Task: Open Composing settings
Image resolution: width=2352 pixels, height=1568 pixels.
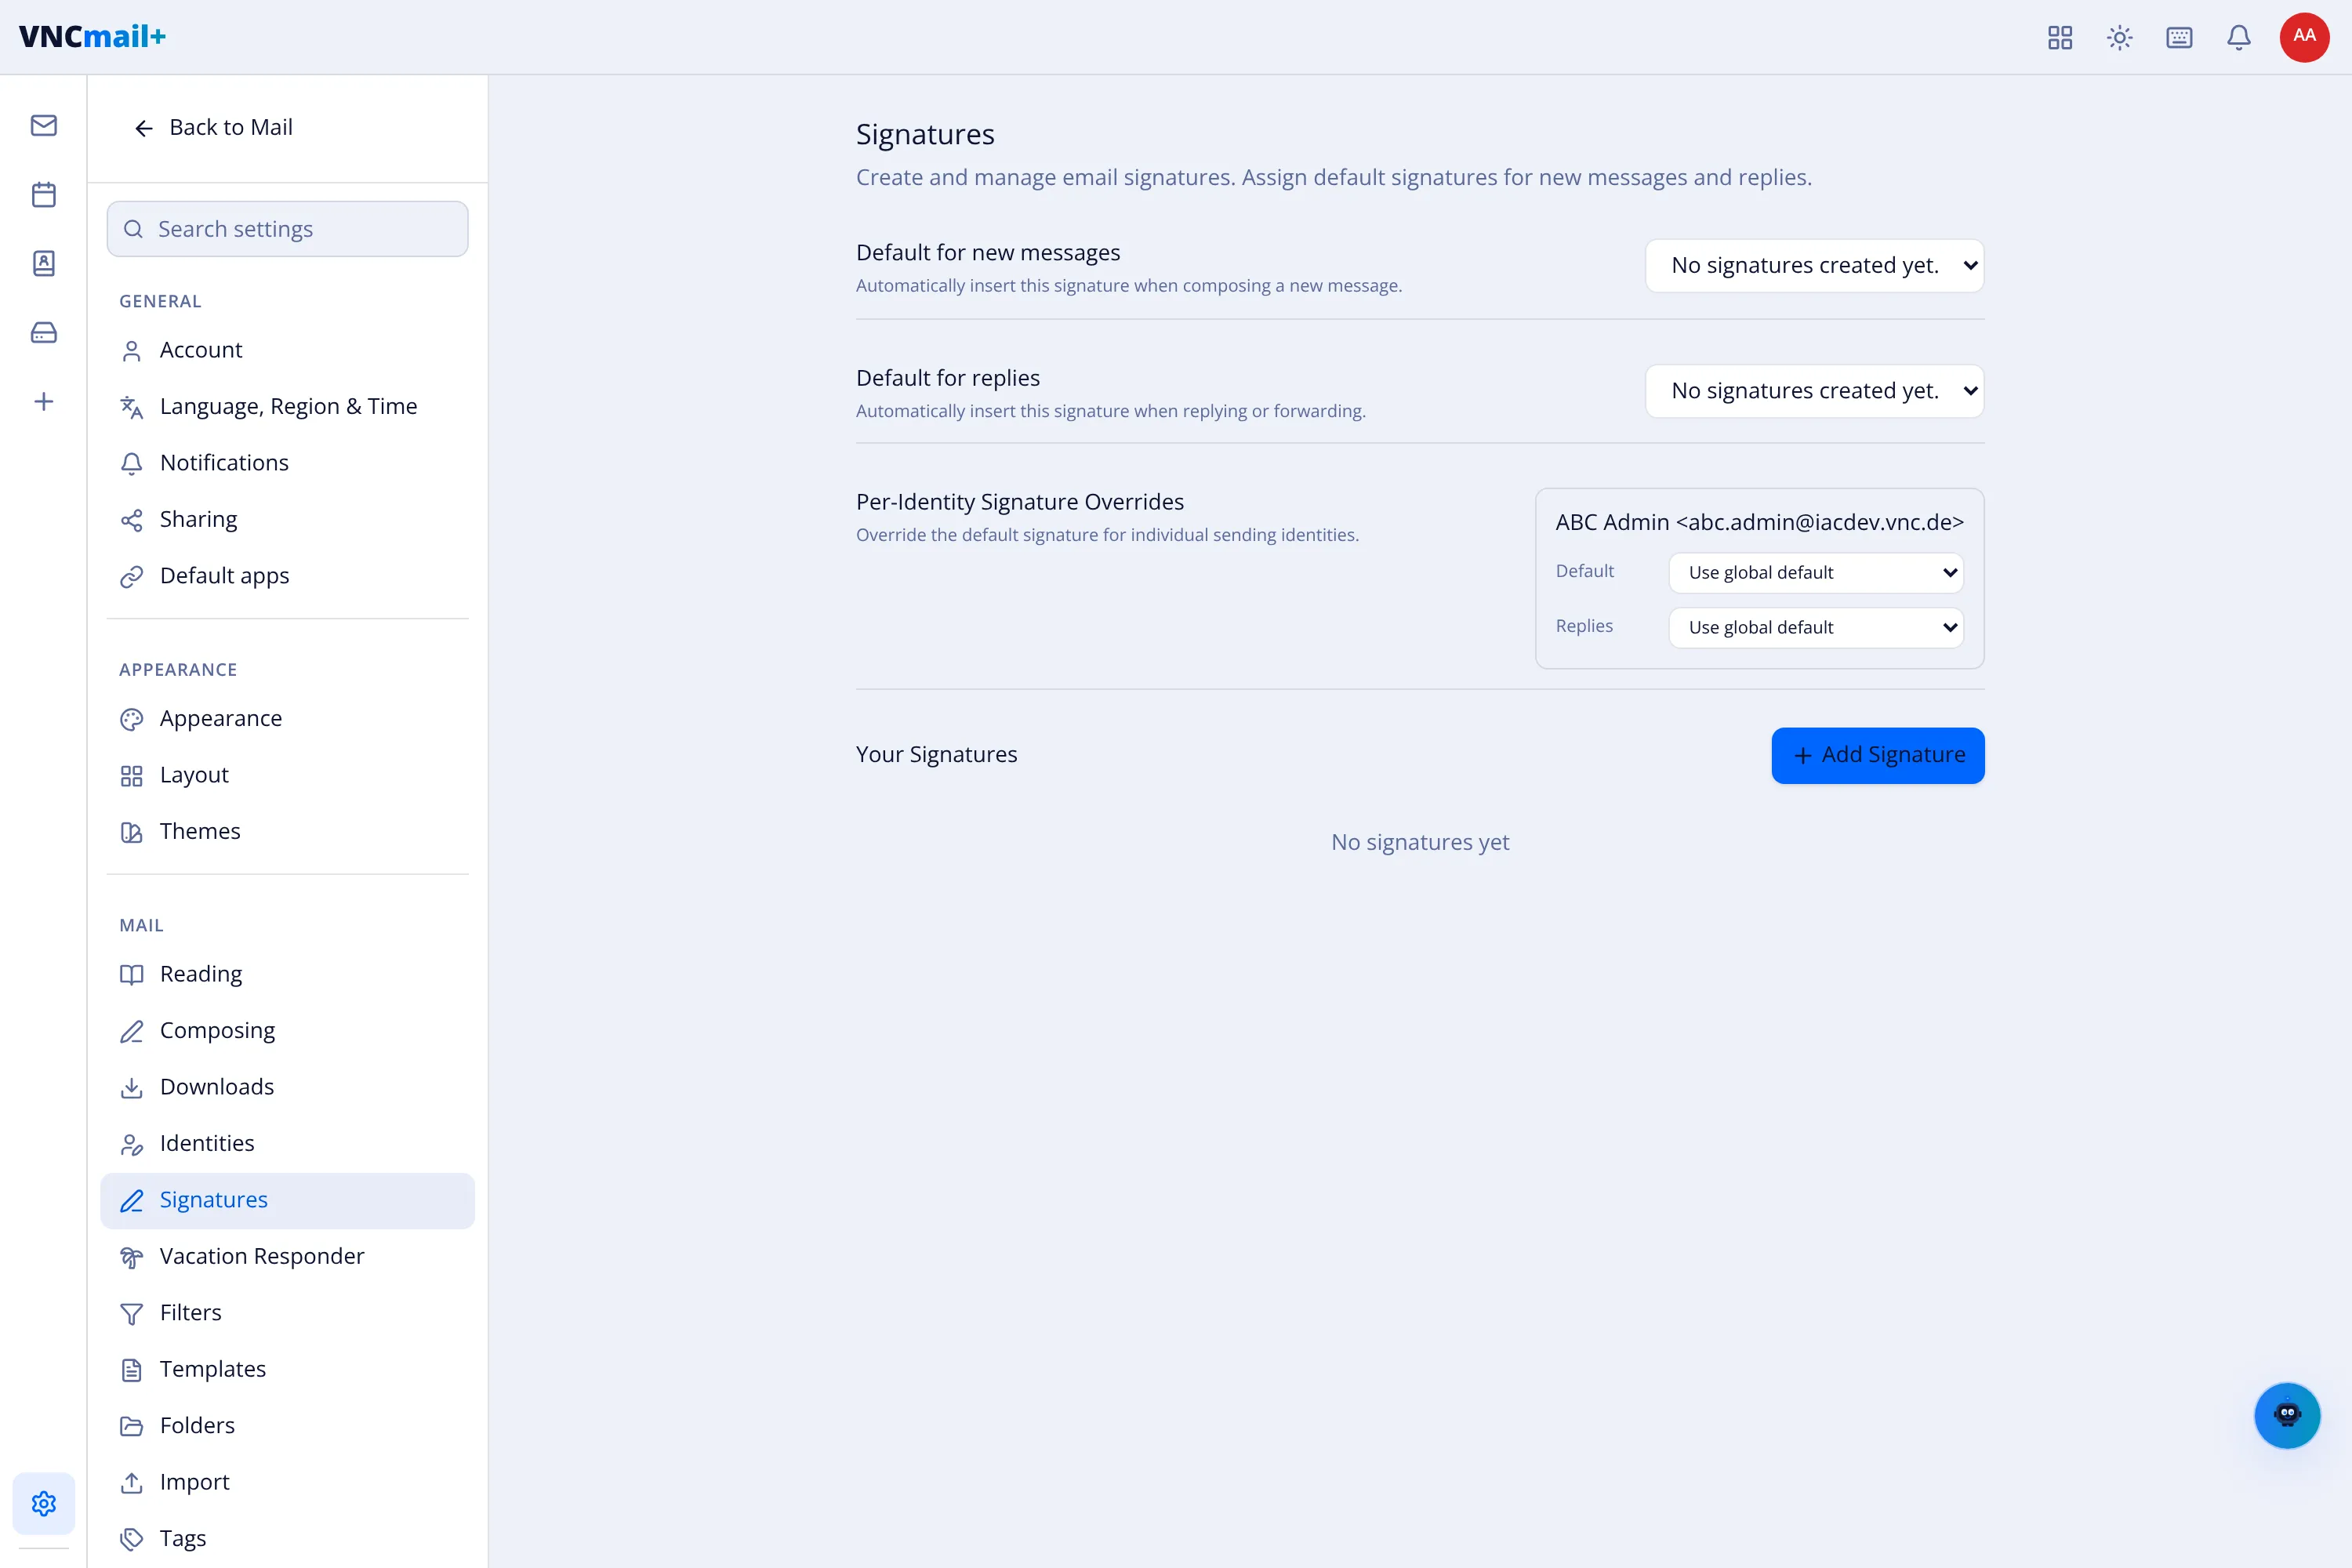Action: pyautogui.click(x=288, y=1031)
